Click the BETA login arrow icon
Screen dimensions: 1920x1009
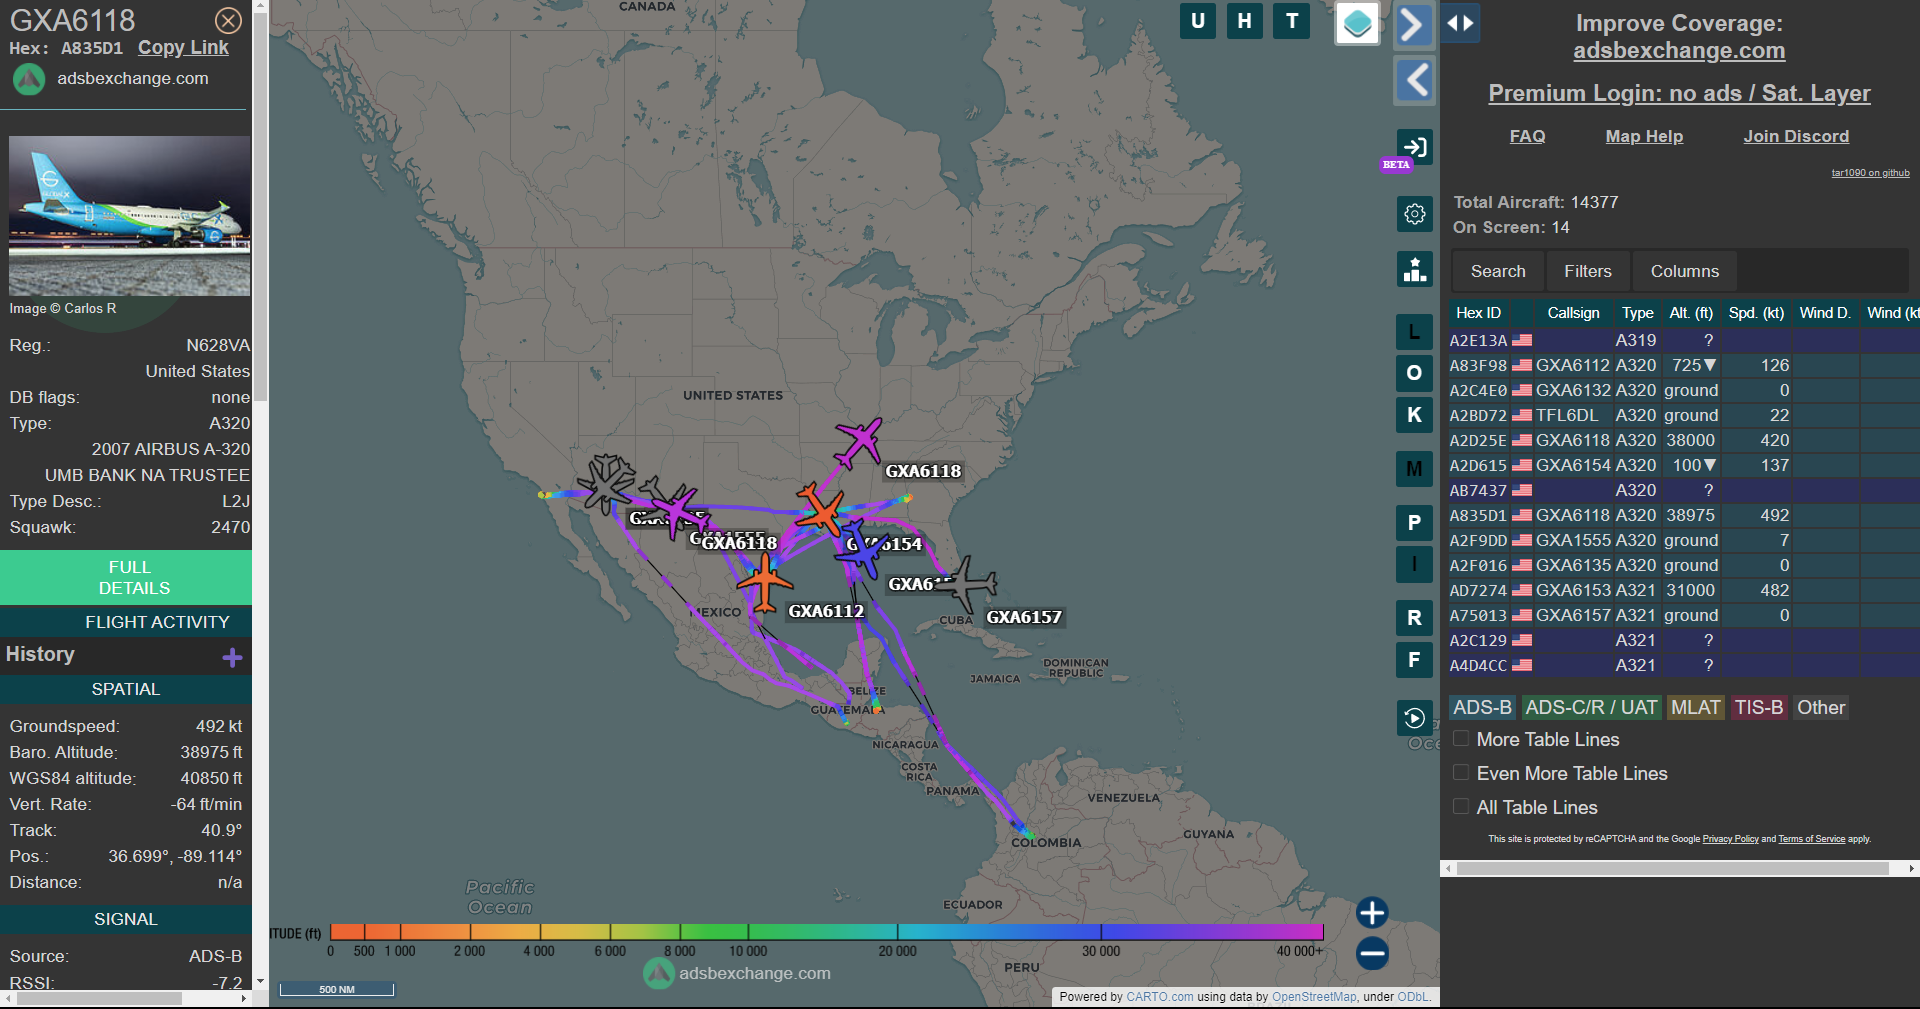coord(1414,147)
